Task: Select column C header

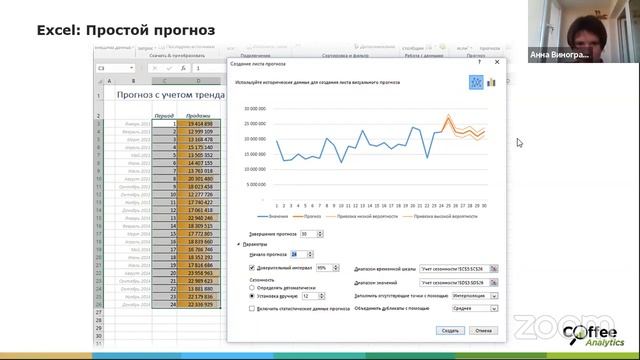Action: 164,81
